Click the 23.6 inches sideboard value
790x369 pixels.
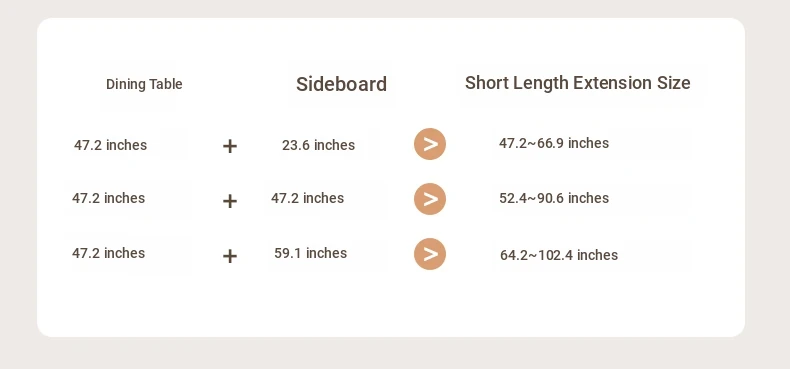(x=318, y=145)
